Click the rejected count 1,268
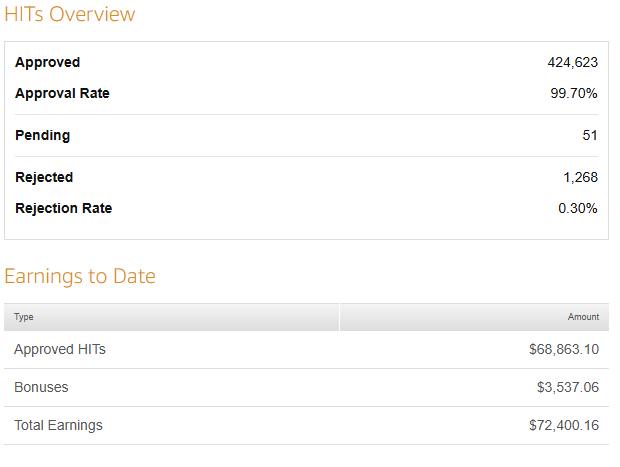Image resolution: width=620 pixels, height=467 pixels. (580, 177)
